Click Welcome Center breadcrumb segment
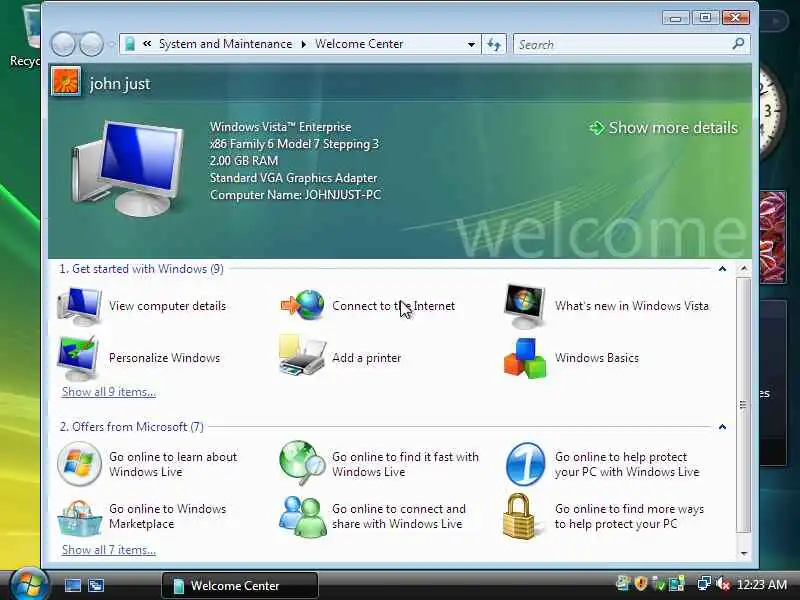 [x=359, y=44]
